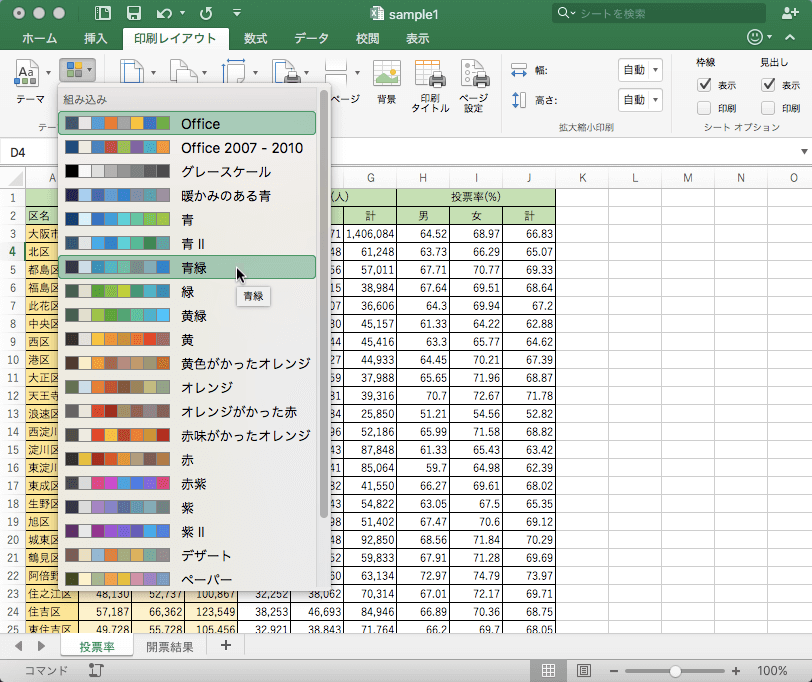
Task: Select row 10 header
Action: coord(13,359)
